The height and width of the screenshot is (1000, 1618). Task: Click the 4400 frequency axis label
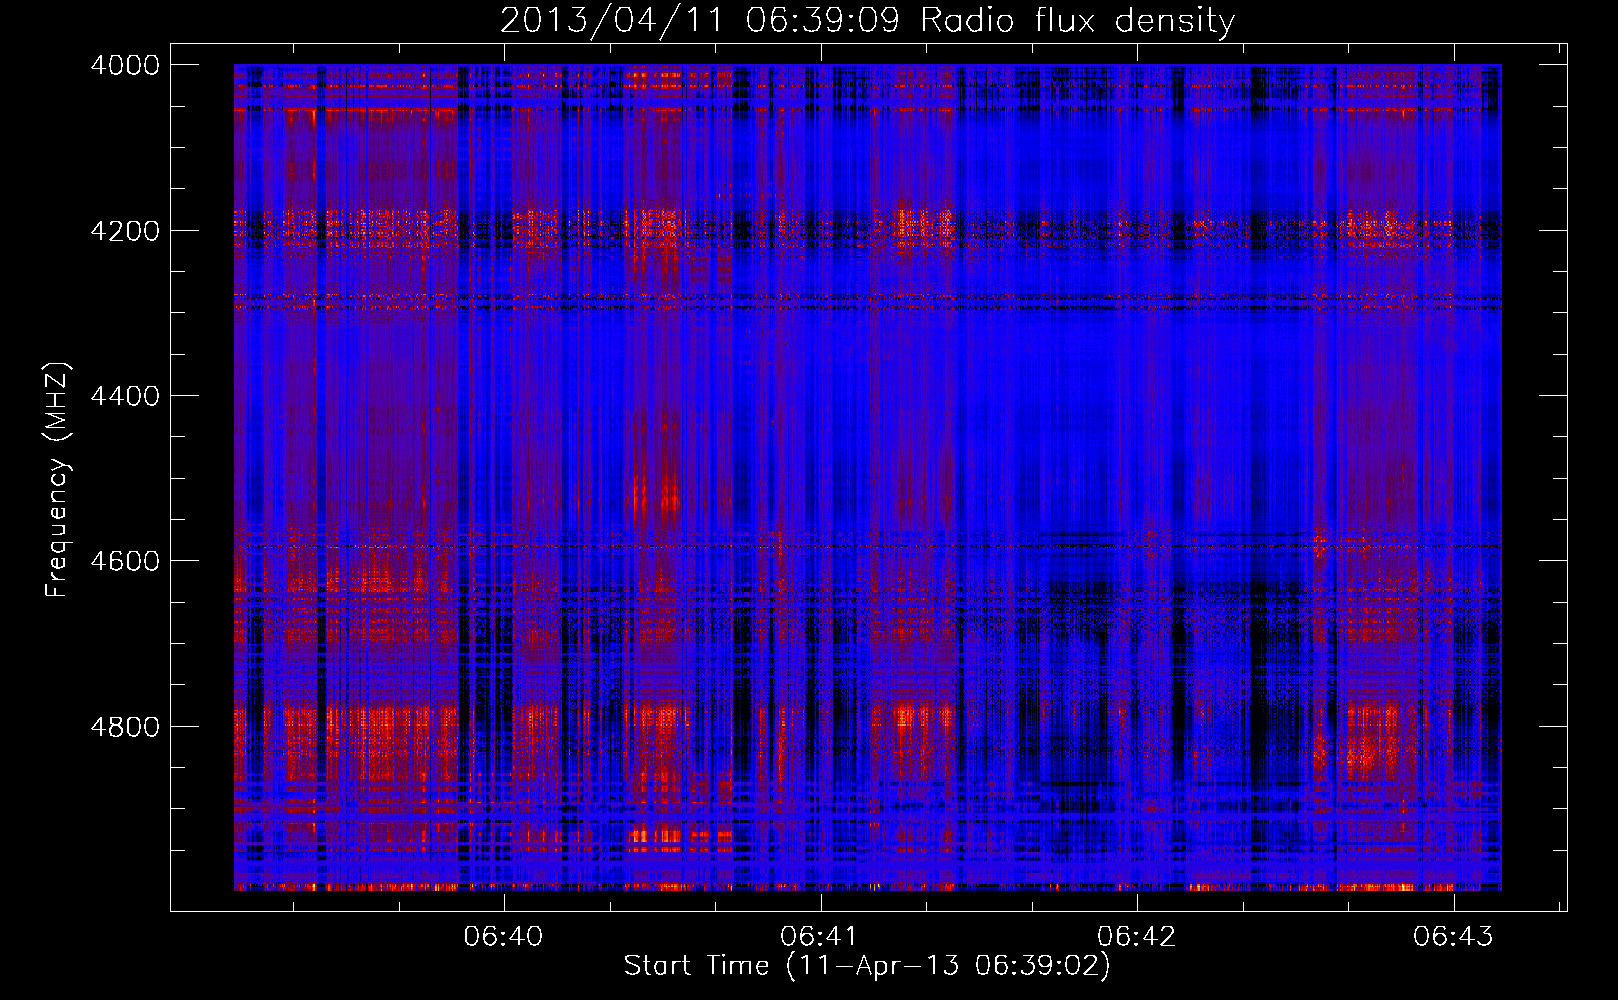tap(124, 396)
